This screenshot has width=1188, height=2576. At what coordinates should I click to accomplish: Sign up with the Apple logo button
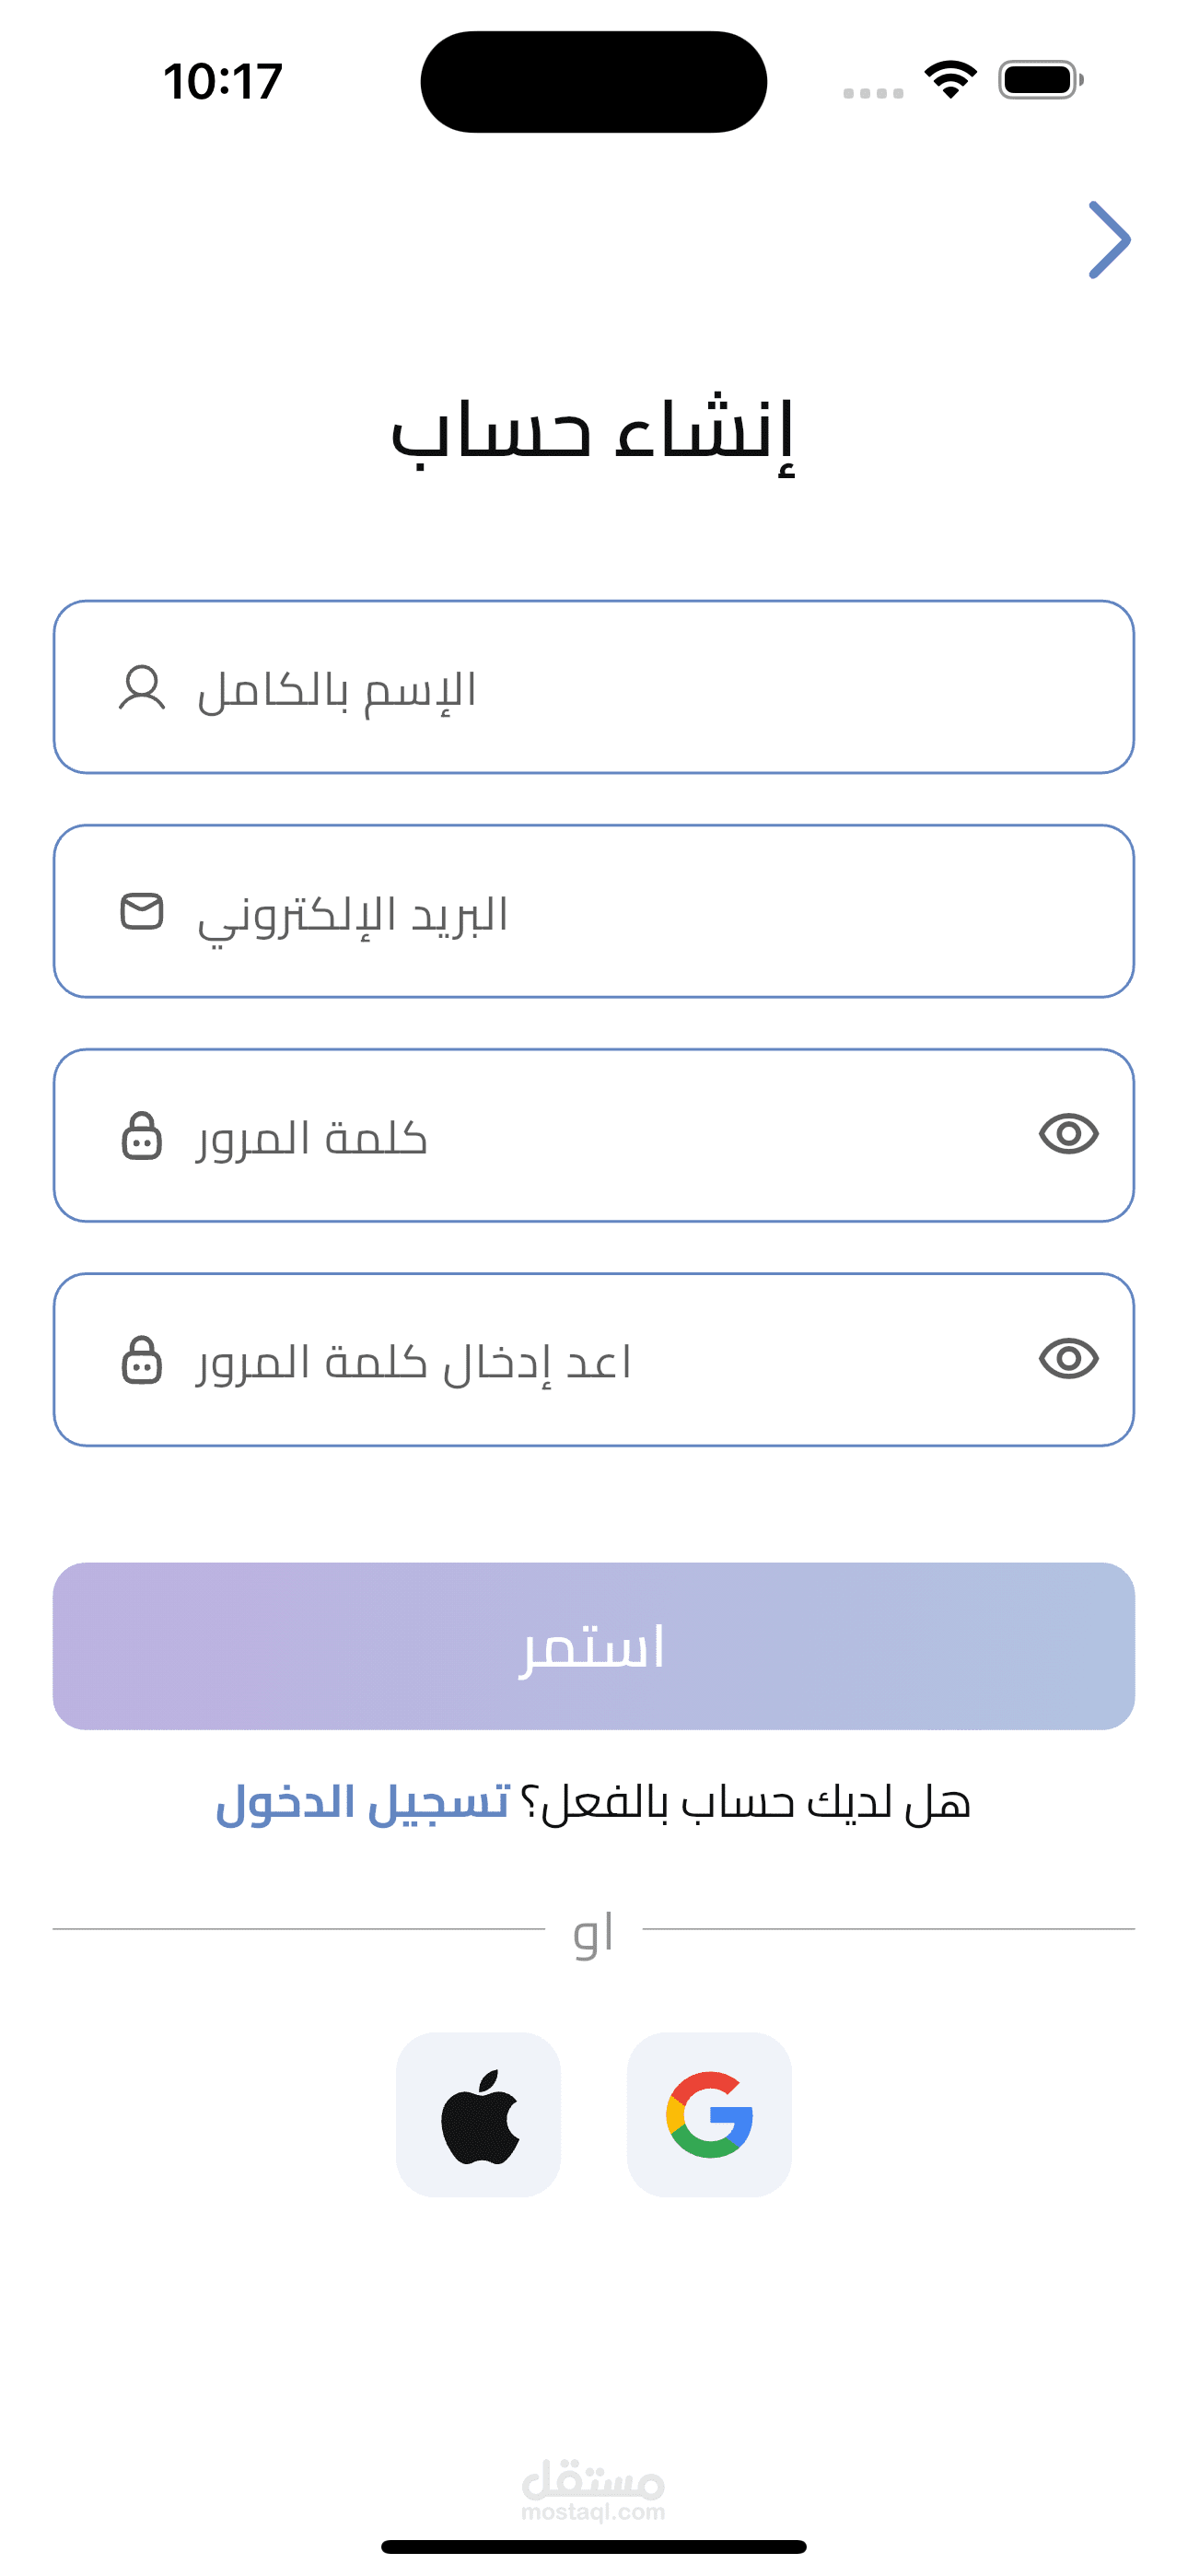tap(478, 2115)
